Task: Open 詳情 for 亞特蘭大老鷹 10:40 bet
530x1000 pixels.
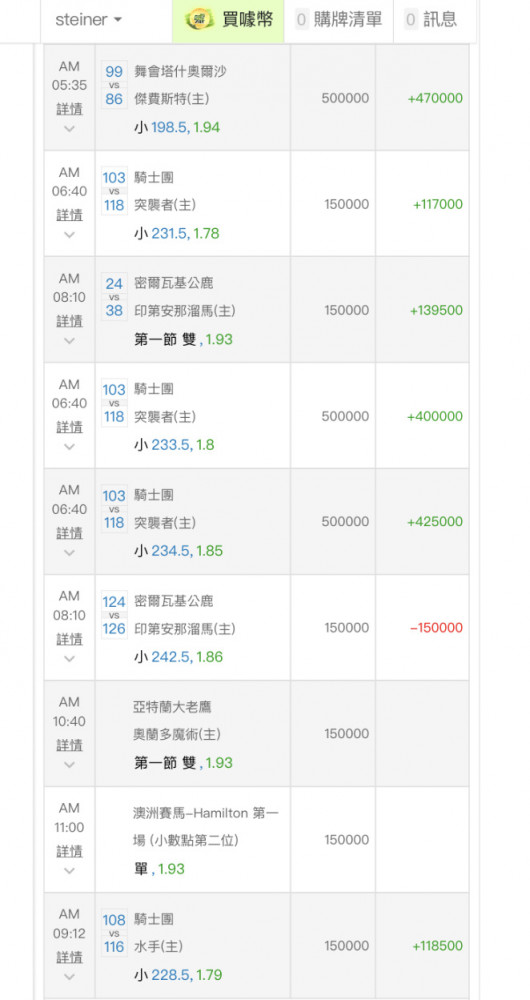Action: 70,744
